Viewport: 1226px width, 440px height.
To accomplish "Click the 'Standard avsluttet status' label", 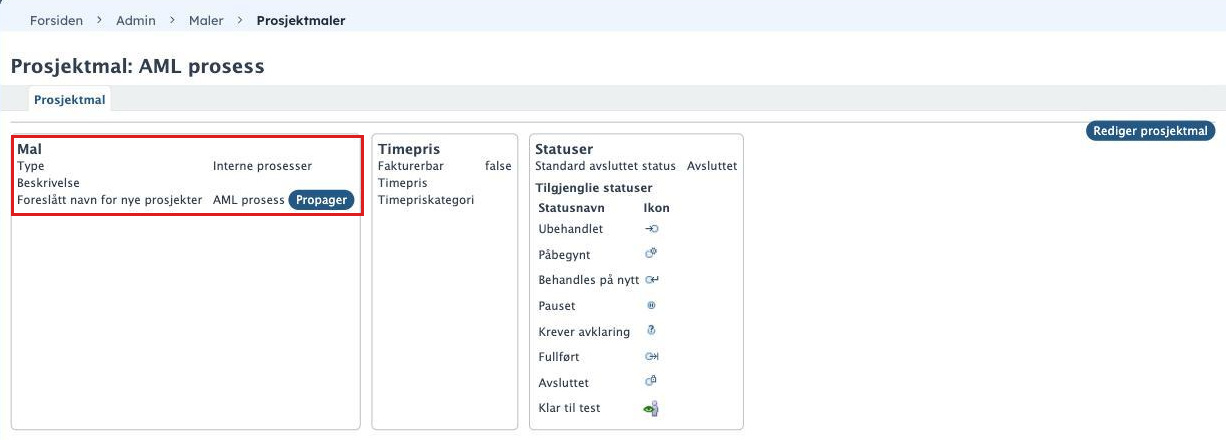I will 606,166.
